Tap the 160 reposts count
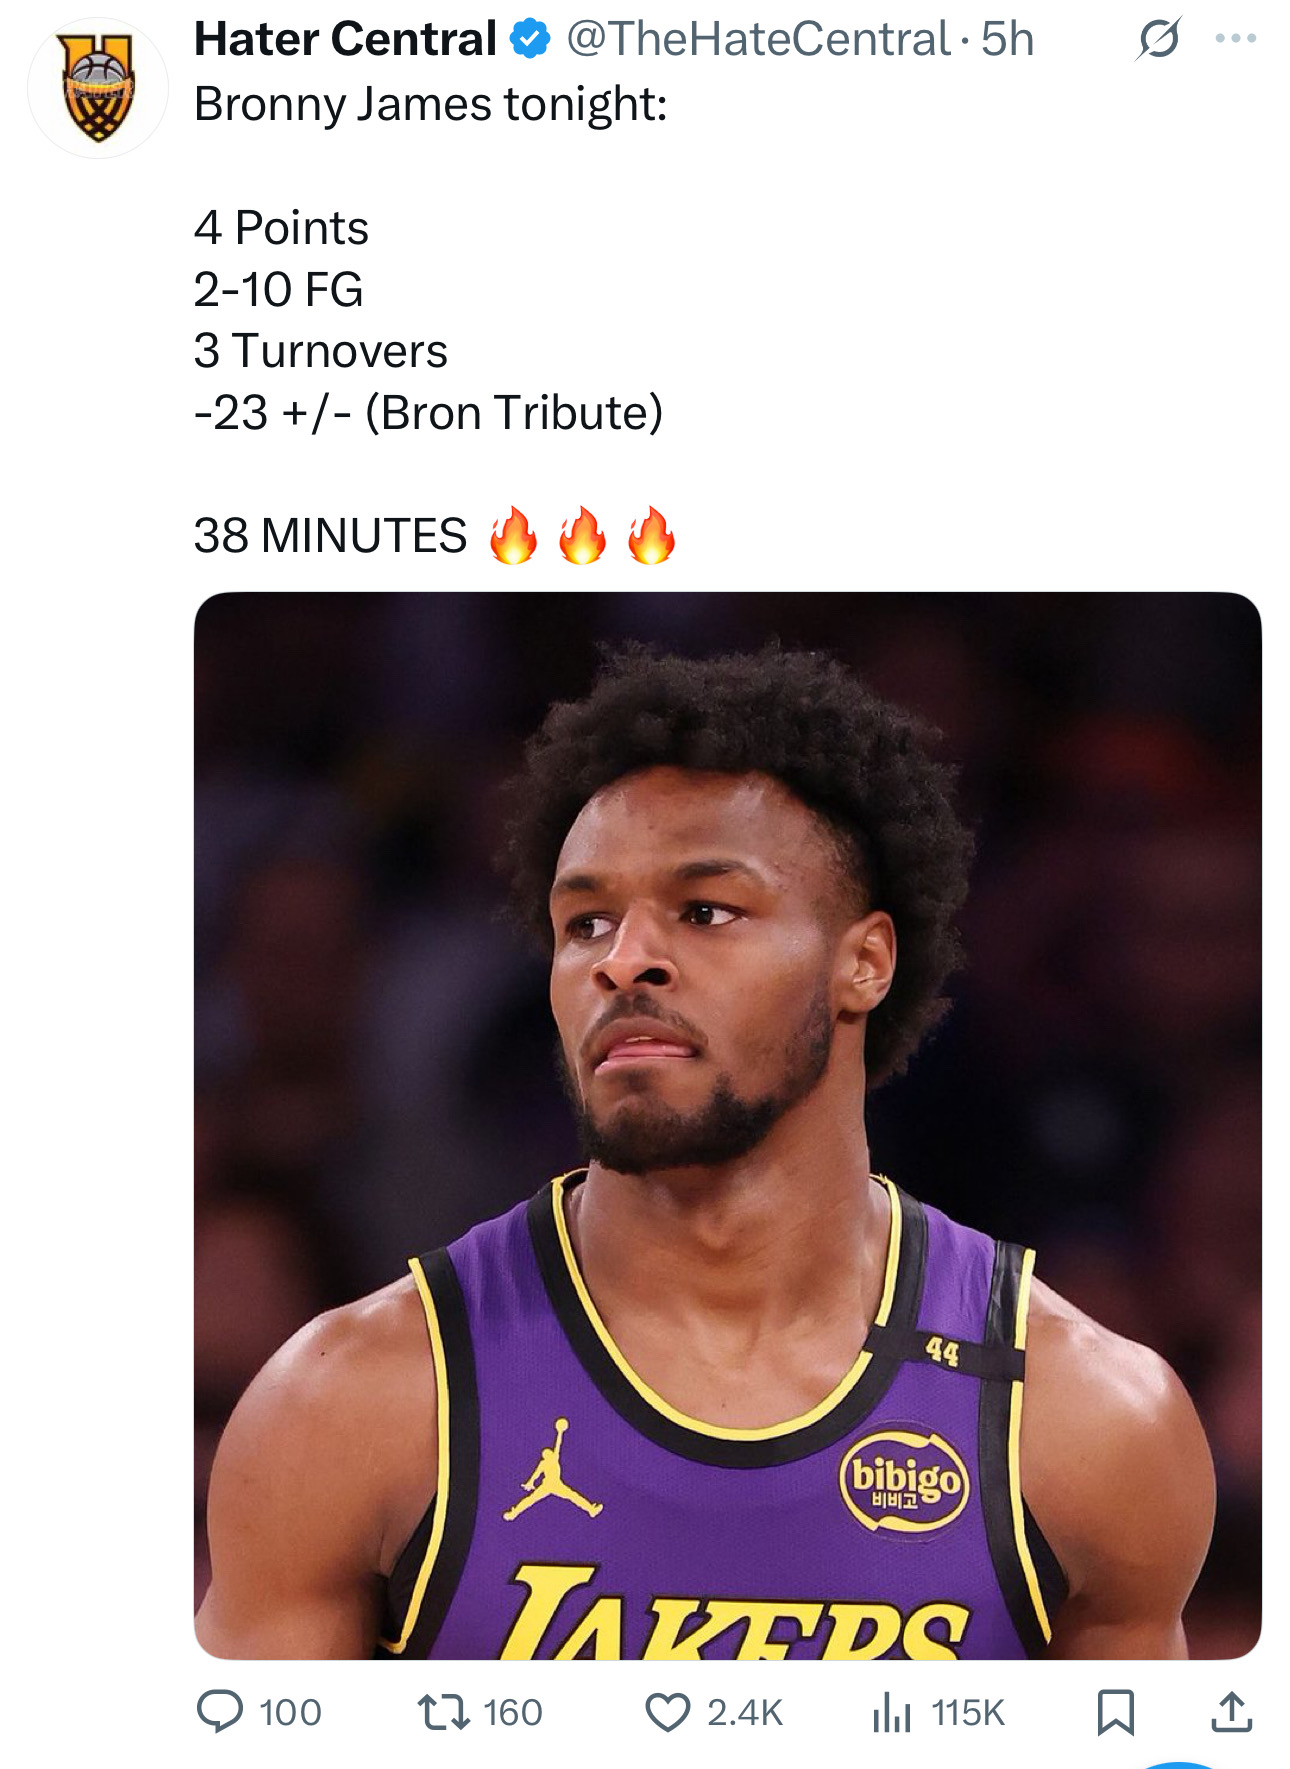 [x=513, y=1712]
